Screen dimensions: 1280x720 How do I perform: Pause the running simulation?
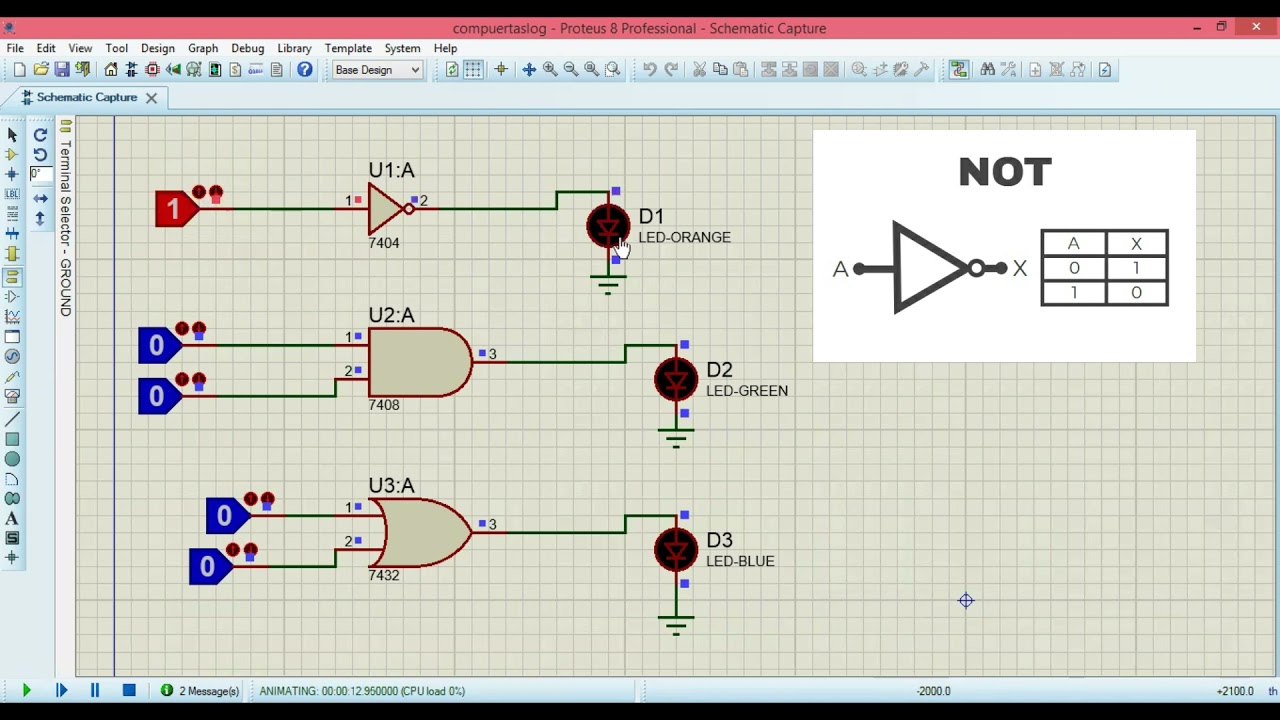pos(95,690)
